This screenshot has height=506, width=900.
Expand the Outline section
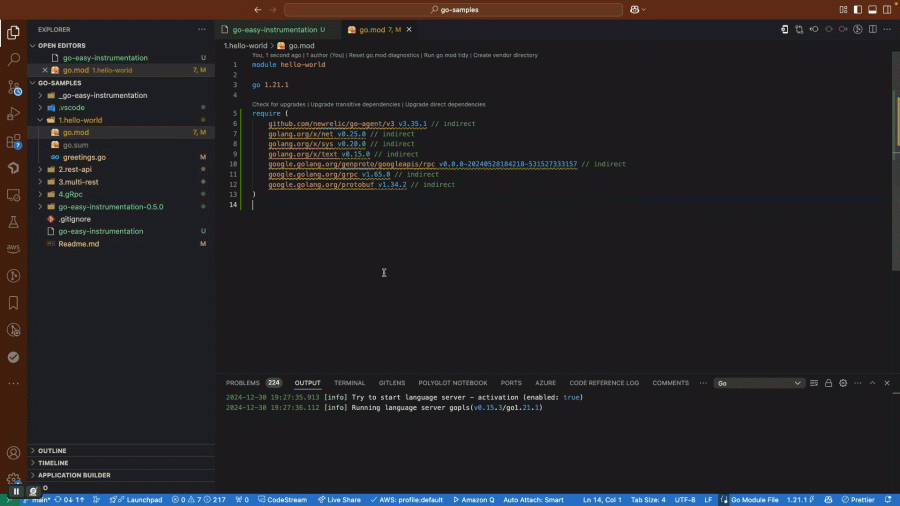[x=53, y=451]
